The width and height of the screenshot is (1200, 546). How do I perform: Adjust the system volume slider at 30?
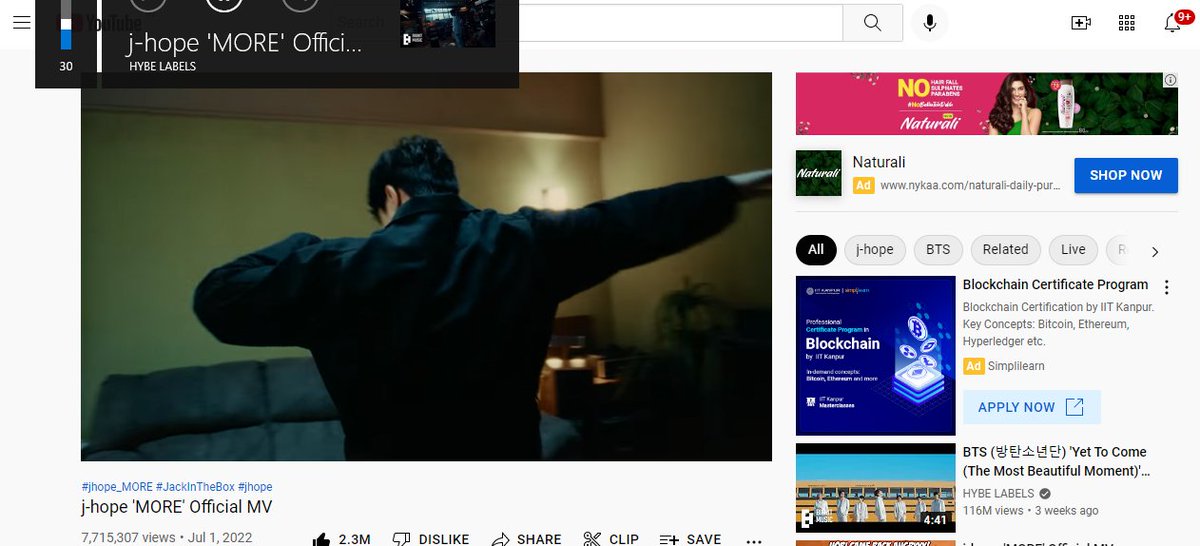66,25
